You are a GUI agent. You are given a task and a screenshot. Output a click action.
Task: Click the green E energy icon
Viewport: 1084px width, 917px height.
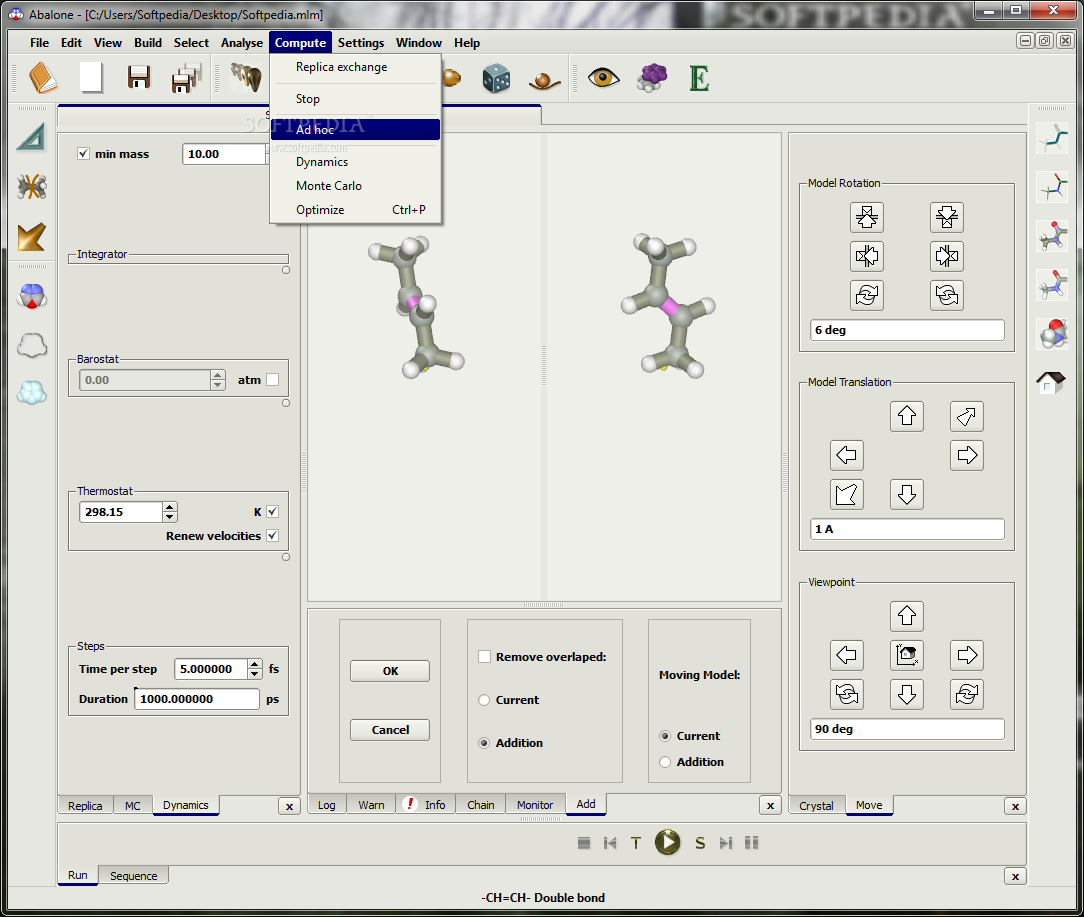pos(699,78)
